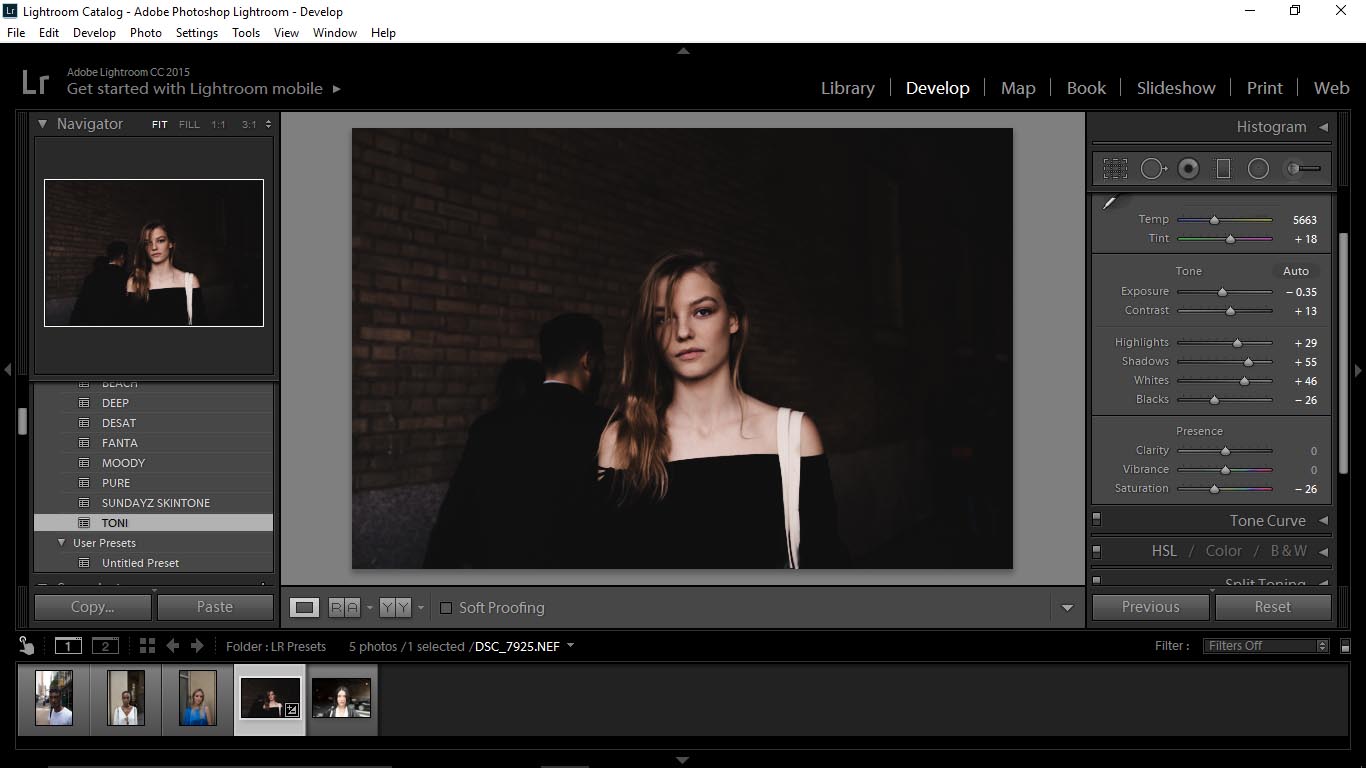Select the Spot Removal tool

1153,169
